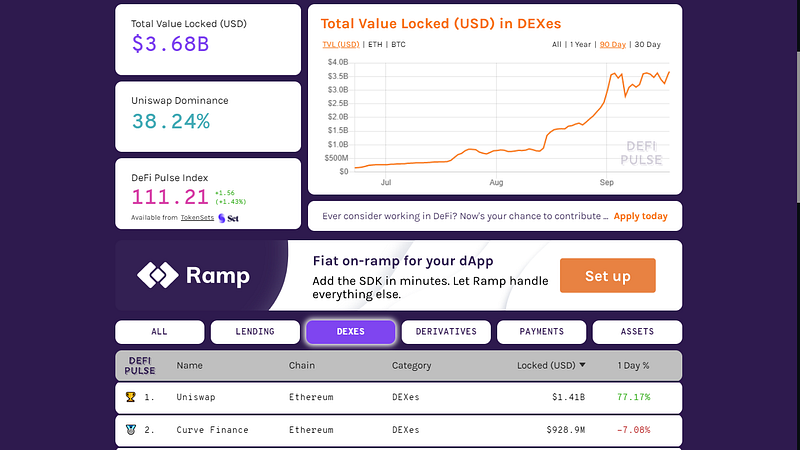
Task: Open the Uniswap row name
Action: [196, 397]
